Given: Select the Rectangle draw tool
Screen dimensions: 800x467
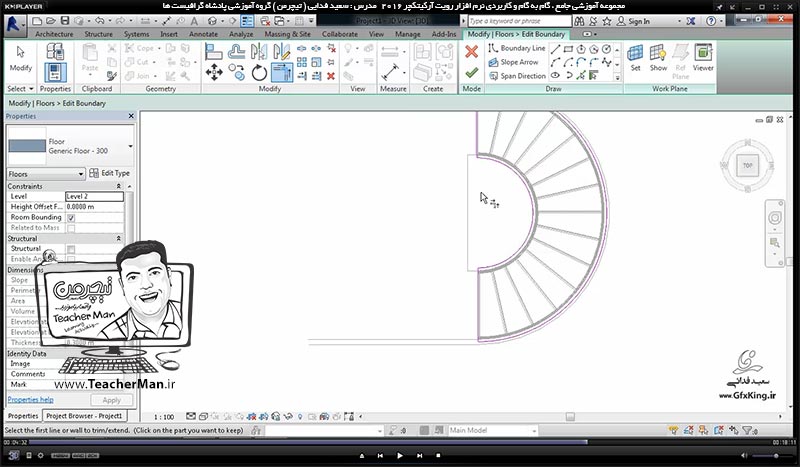Looking at the screenshot, I should click(x=568, y=50).
